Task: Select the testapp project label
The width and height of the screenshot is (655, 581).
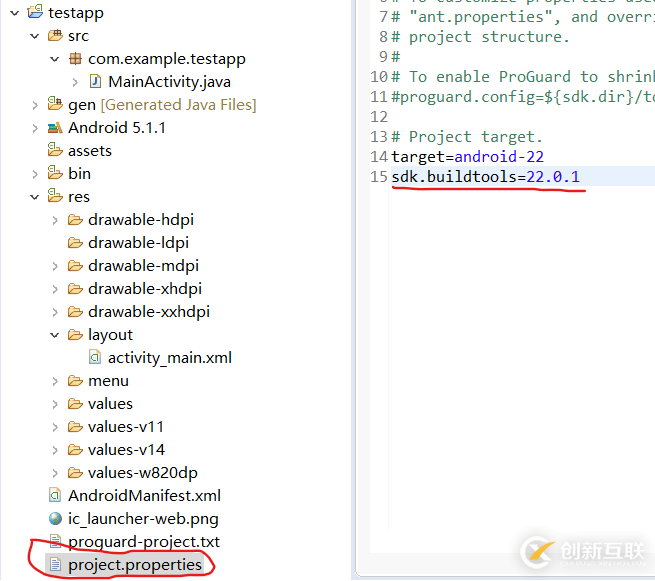Action: pyautogui.click(x=76, y=13)
